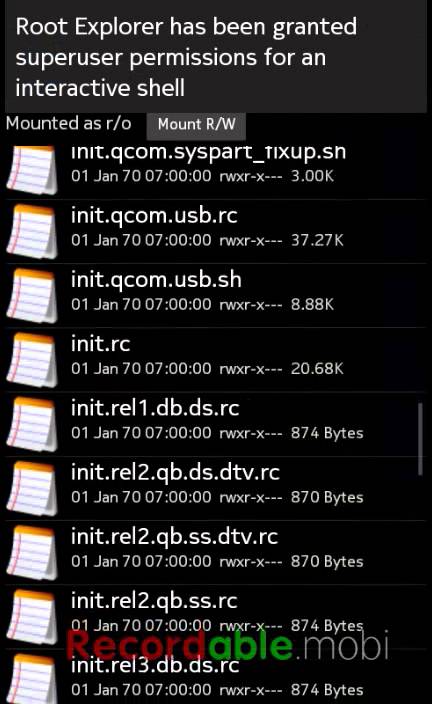
Task: Click the init.qcom.usb.sh notepad icon
Action: coord(32,296)
